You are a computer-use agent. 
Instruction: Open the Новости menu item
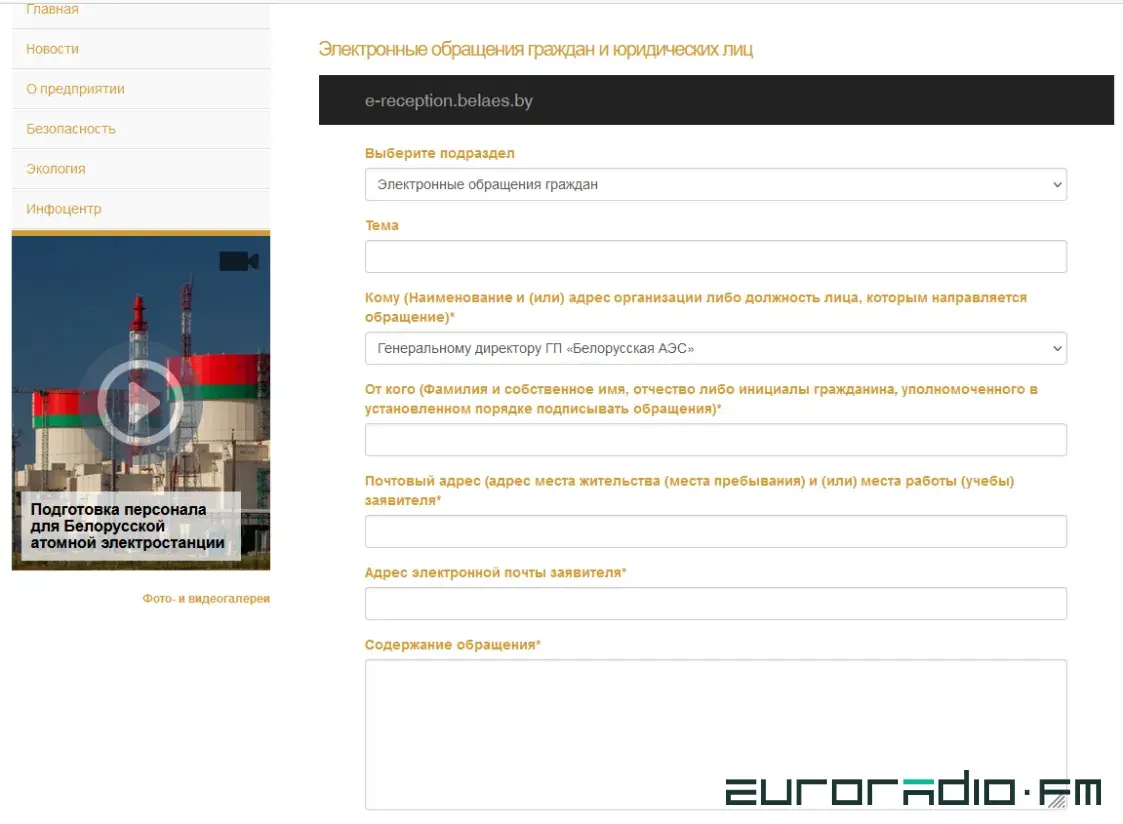(x=52, y=49)
